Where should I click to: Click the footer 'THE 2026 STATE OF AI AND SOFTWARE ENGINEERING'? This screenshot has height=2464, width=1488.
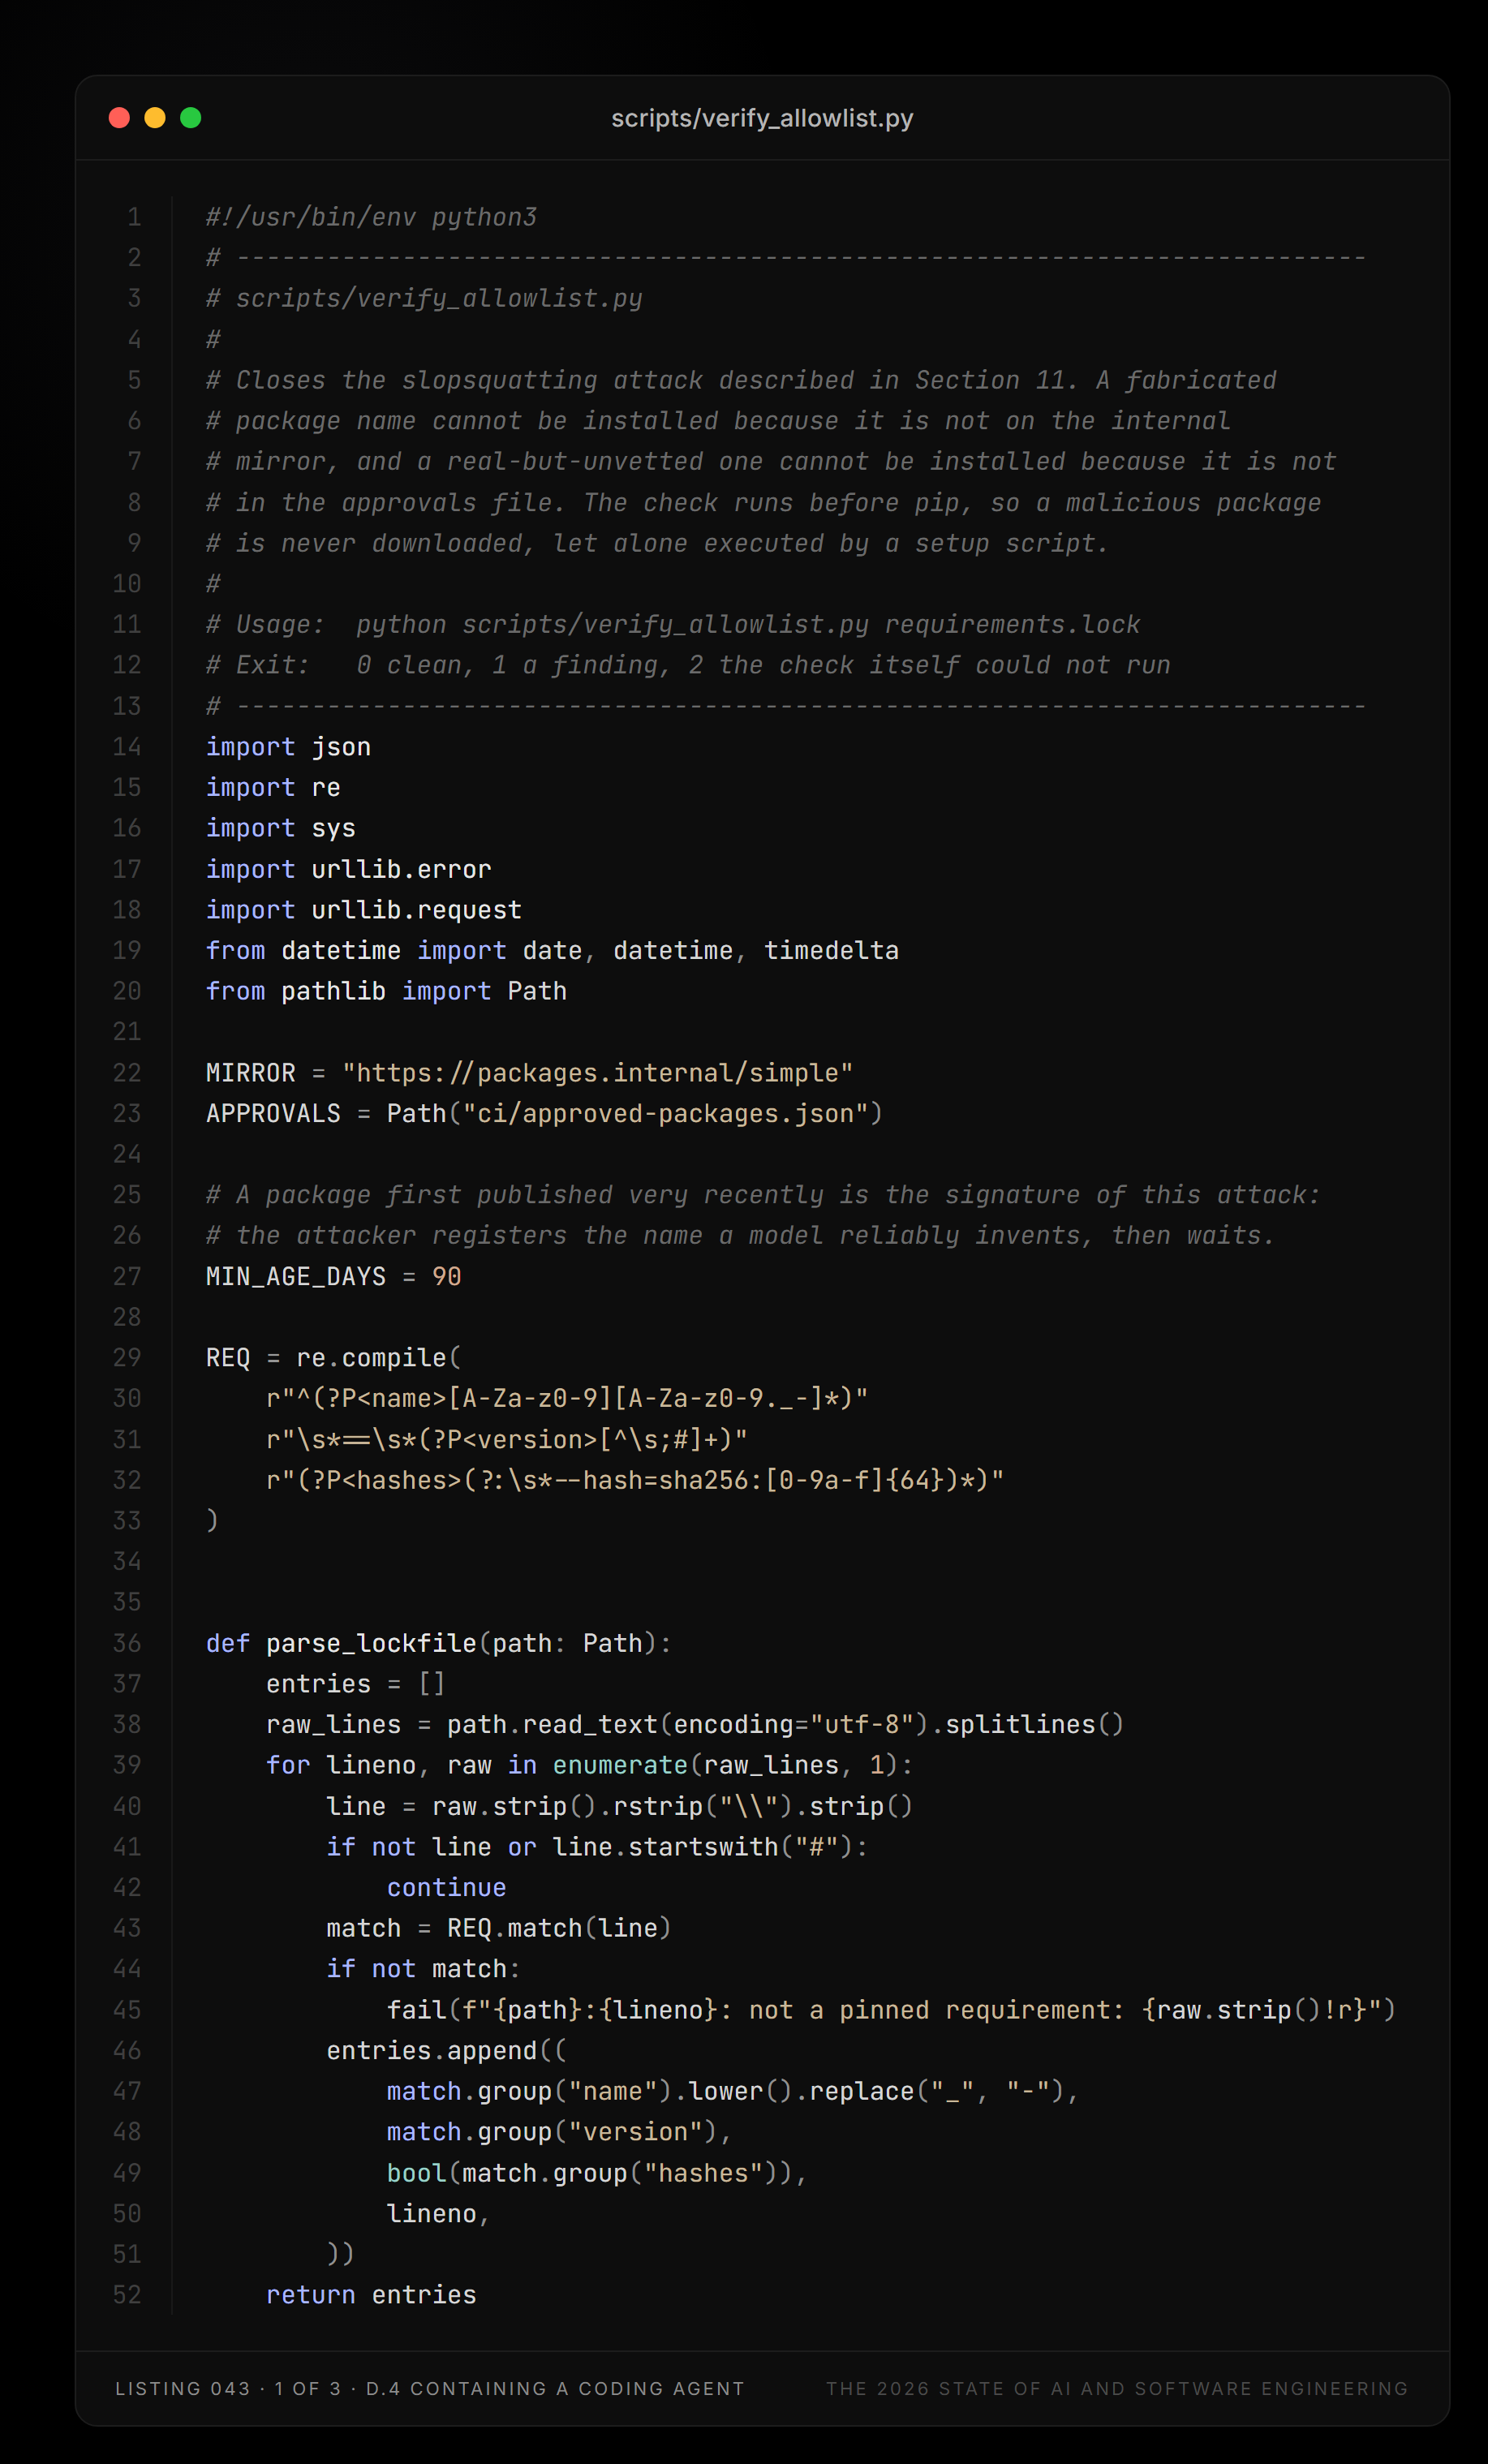(x=1117, y=2388)
